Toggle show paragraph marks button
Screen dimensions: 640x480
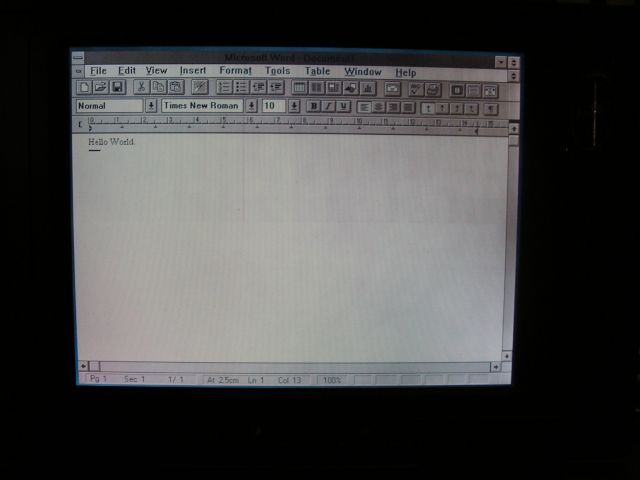click(491, 109)
